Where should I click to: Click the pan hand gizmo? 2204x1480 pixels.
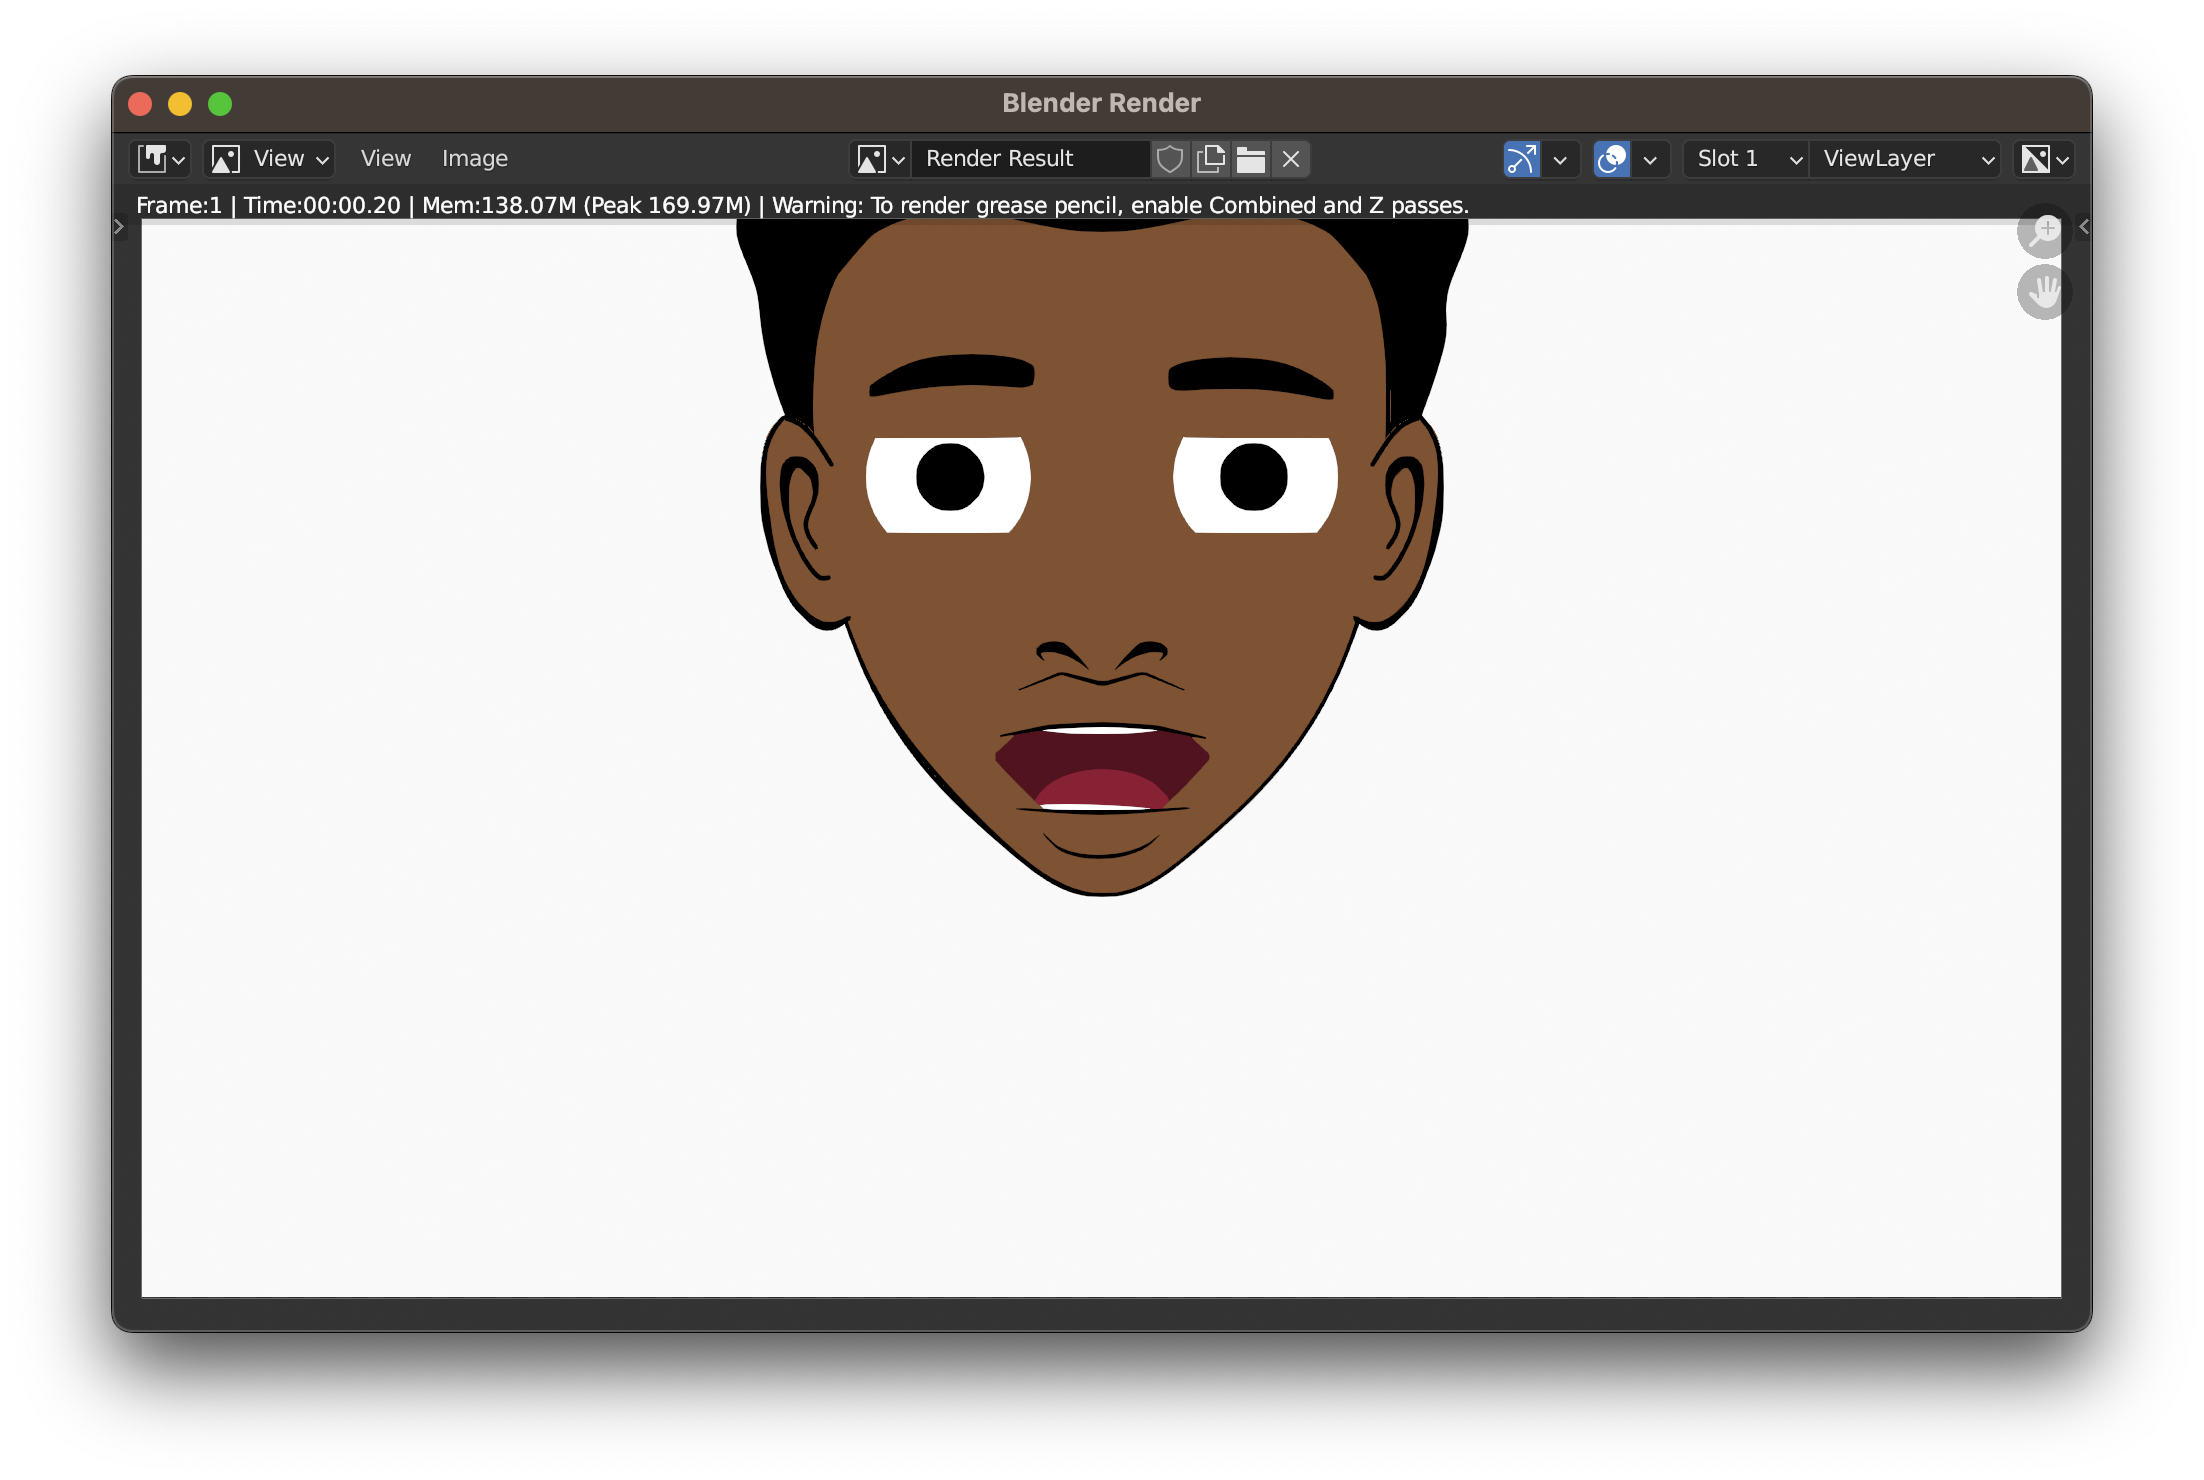[2043, 293]
